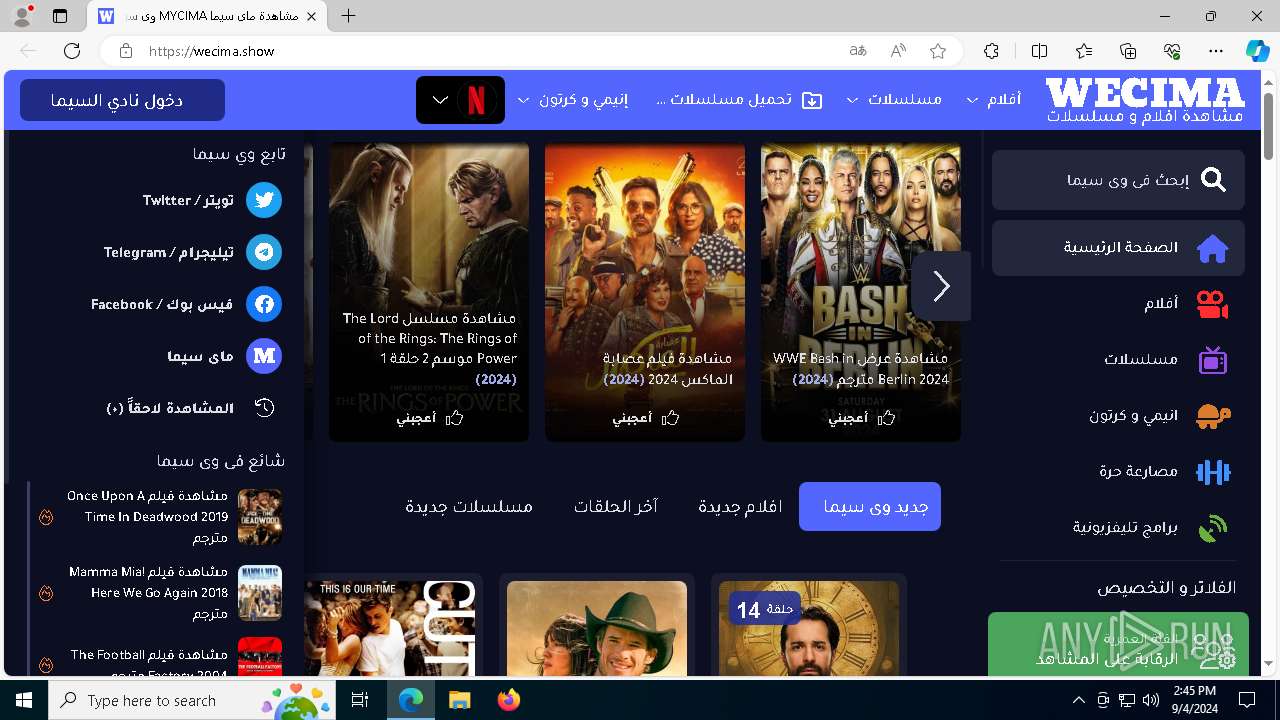The width and height of the screenshot is (1280, 720).
Task: Open the taskbar clock showing 2:45 PM
Action: pyautogui.click(x=1194, y=700)
